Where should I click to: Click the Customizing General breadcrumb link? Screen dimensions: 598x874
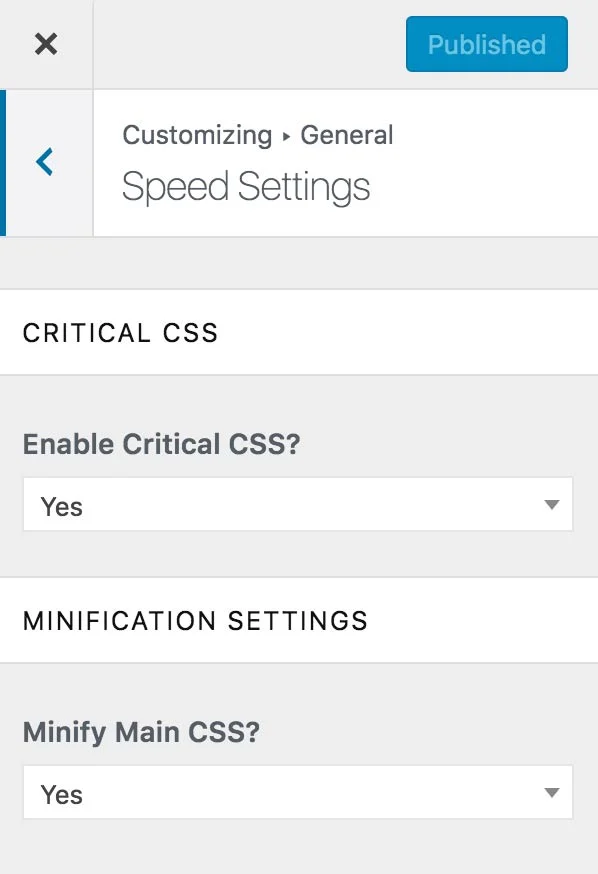[258, 135]
